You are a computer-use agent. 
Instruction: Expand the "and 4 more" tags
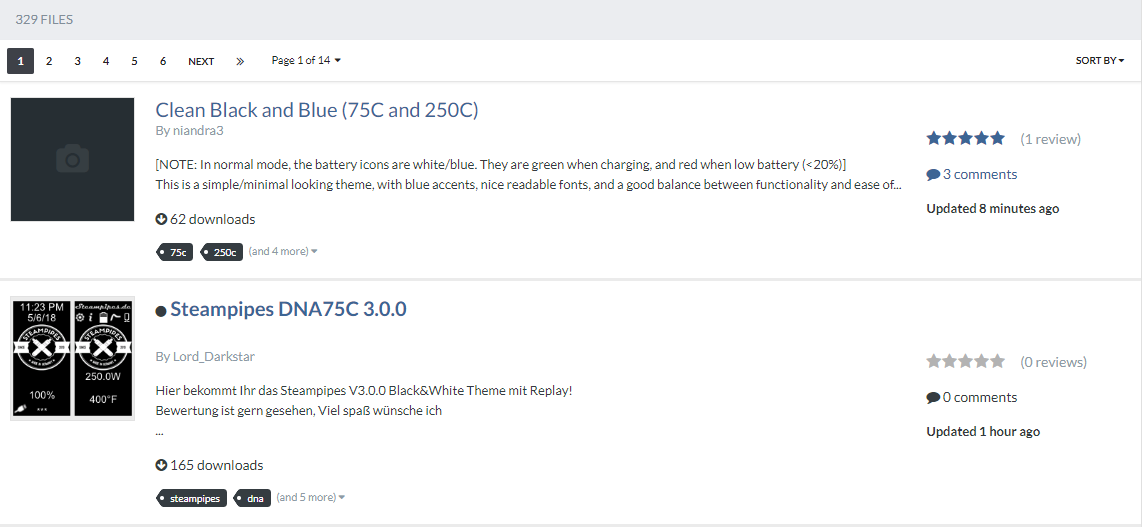283,252
